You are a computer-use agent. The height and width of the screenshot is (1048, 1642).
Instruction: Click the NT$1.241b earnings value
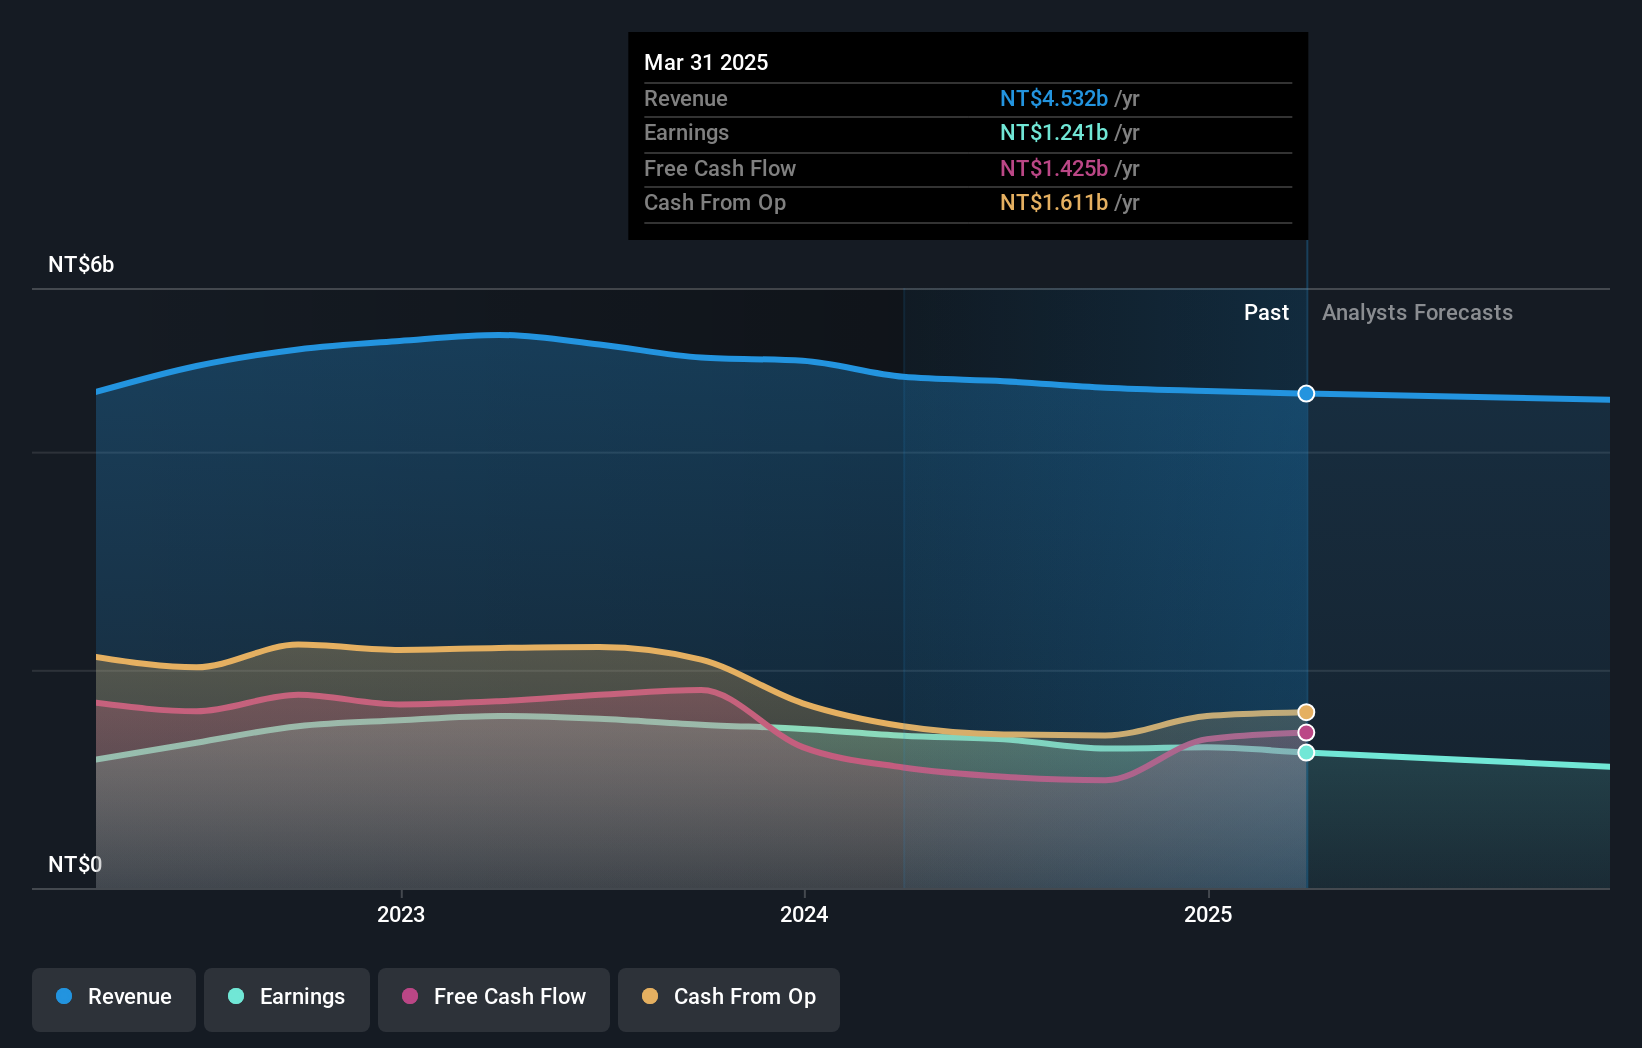(x=1054, y=133)
